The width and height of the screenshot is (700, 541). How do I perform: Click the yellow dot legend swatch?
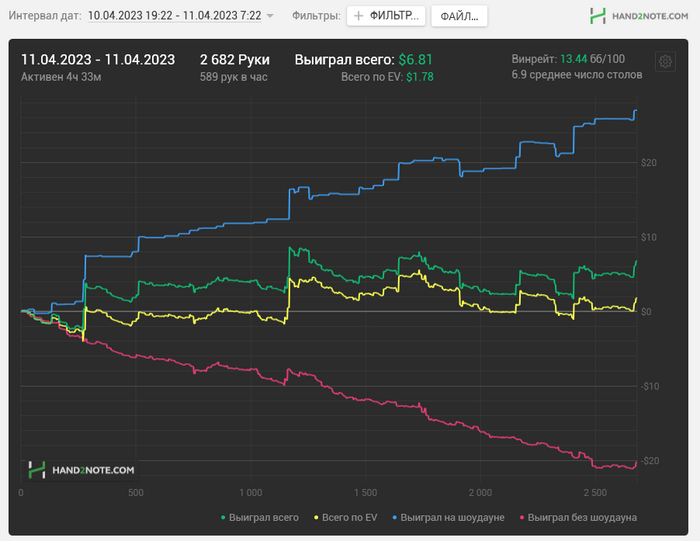pos(316,518)
